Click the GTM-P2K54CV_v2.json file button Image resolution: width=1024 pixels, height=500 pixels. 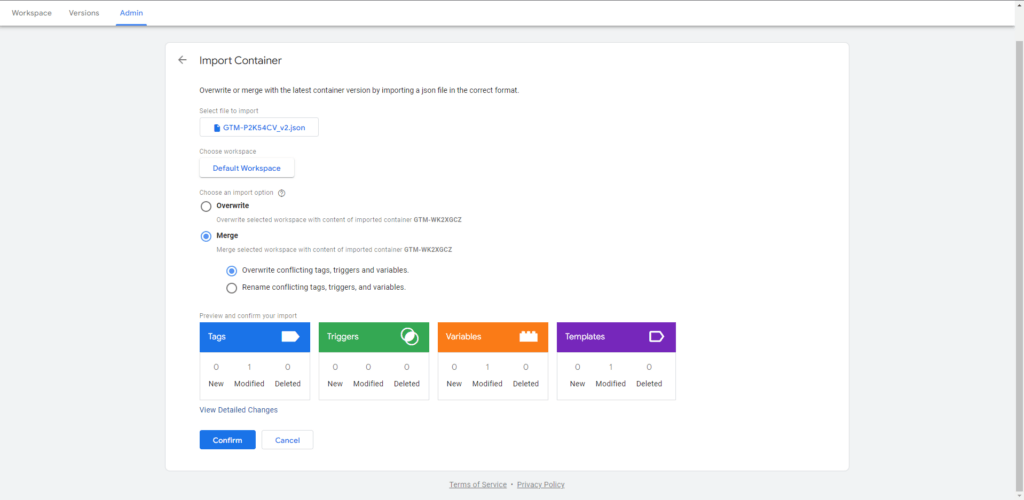pos(259,127)
